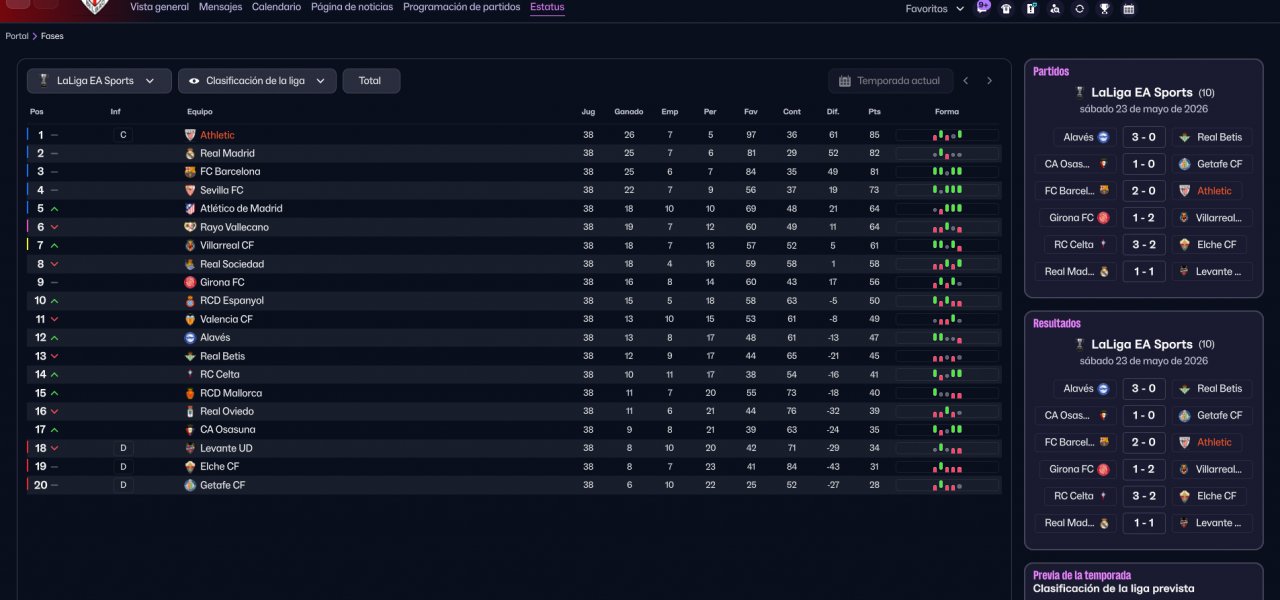Click the Real Oviedo team name in the table
Viewport: 1280px width, 600px height.
coord(227,411)
